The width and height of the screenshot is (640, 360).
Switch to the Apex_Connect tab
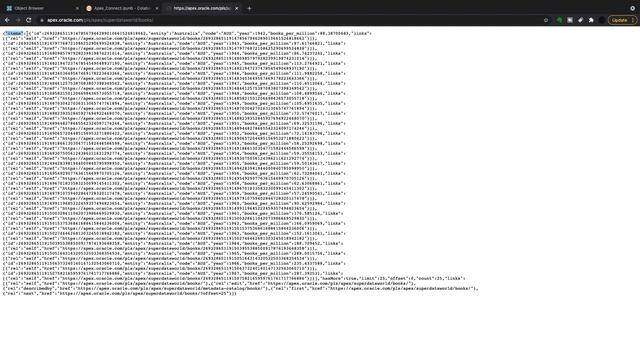(122, 8)
